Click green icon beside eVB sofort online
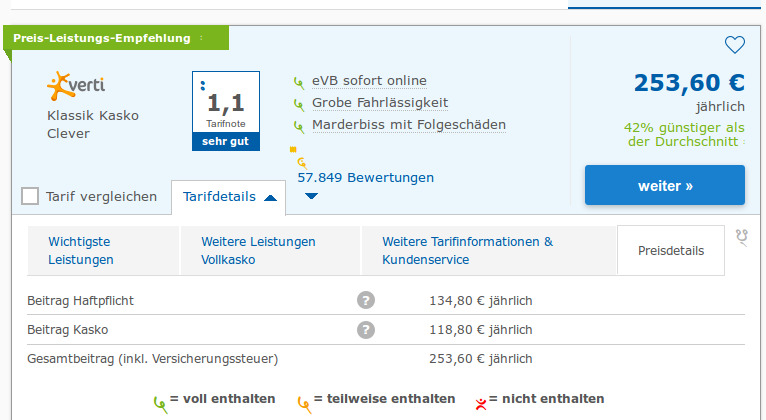This screenshot has width=766, height=420. [298, 82]
